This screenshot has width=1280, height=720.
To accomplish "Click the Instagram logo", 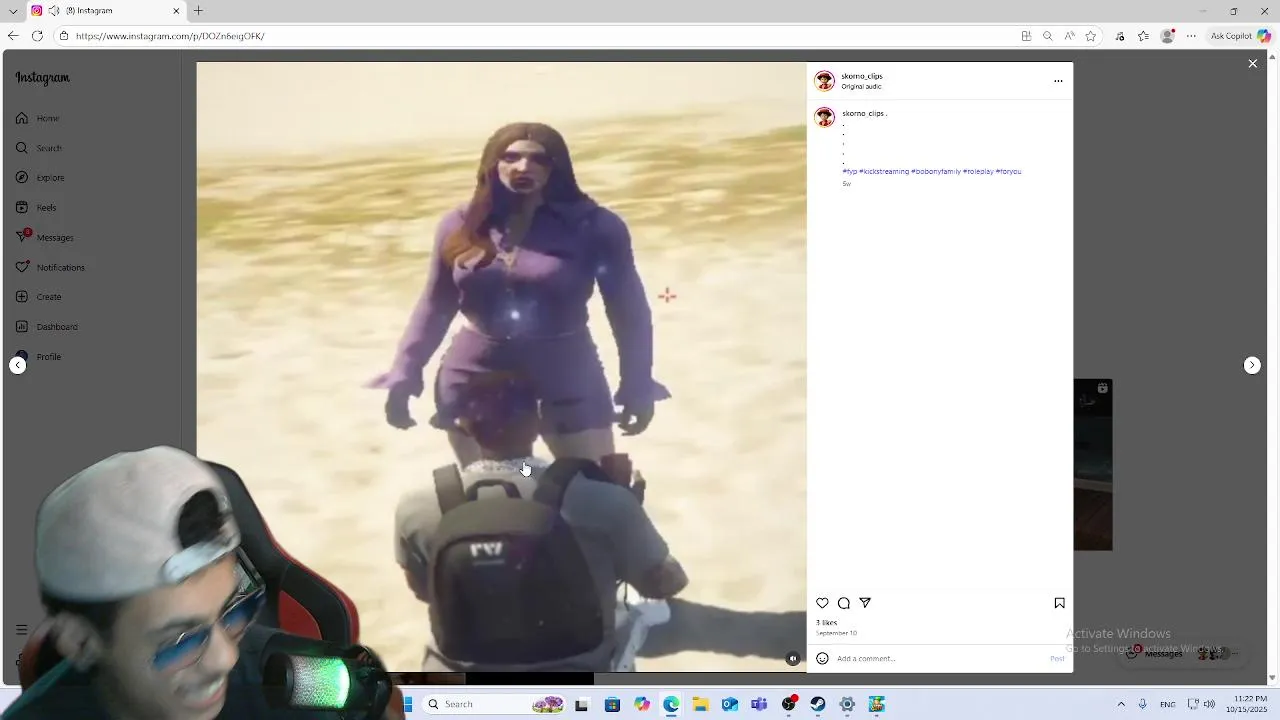I will [x=42, y=78].
